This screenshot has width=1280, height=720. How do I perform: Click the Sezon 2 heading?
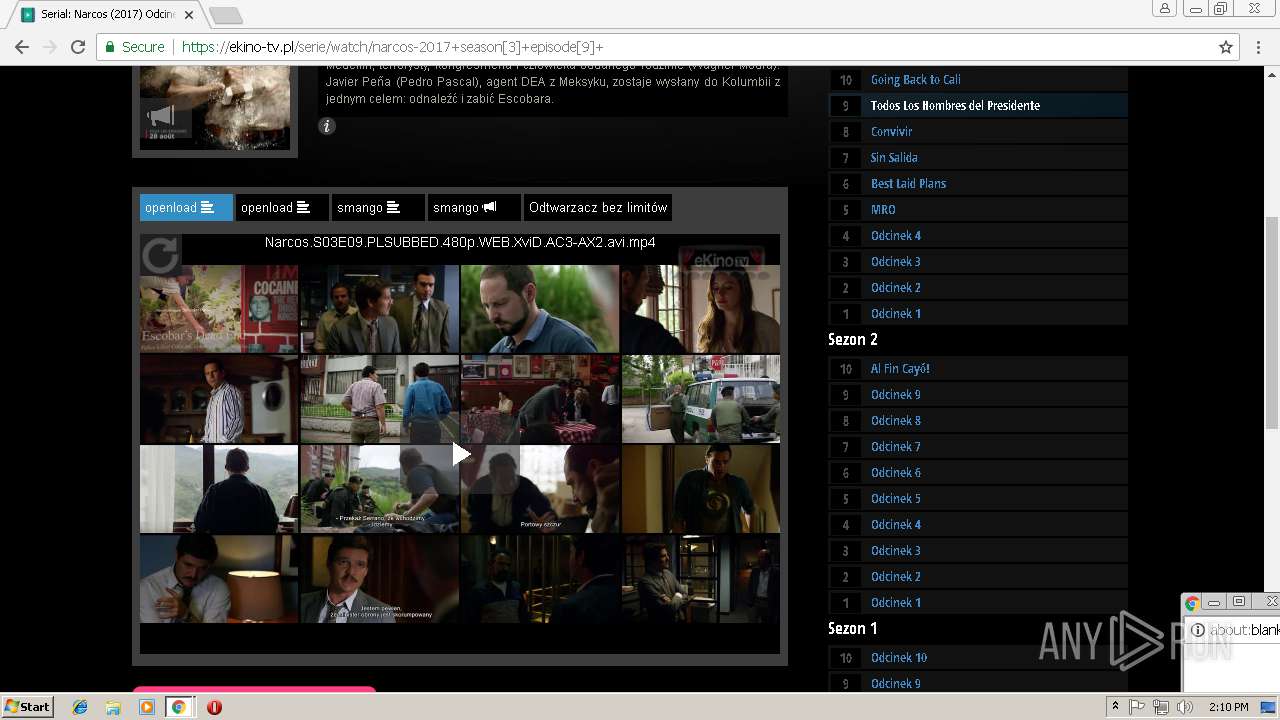[853, 340]
